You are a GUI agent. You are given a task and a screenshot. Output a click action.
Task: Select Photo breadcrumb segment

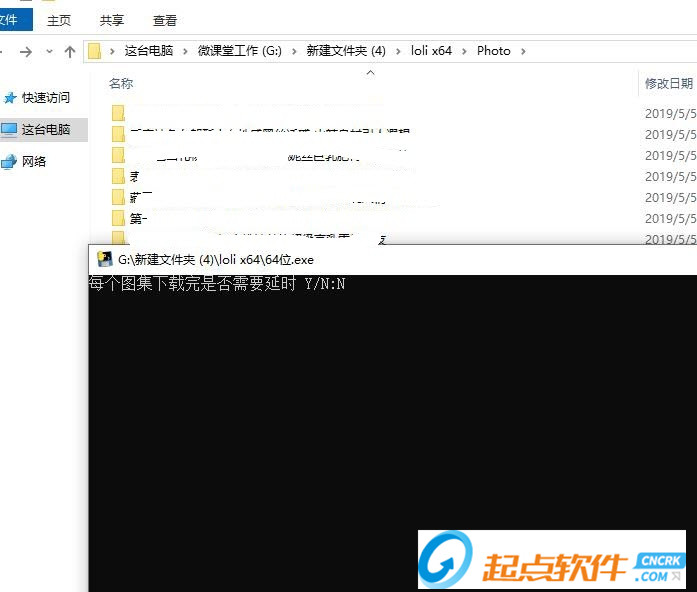pos(493,51)
